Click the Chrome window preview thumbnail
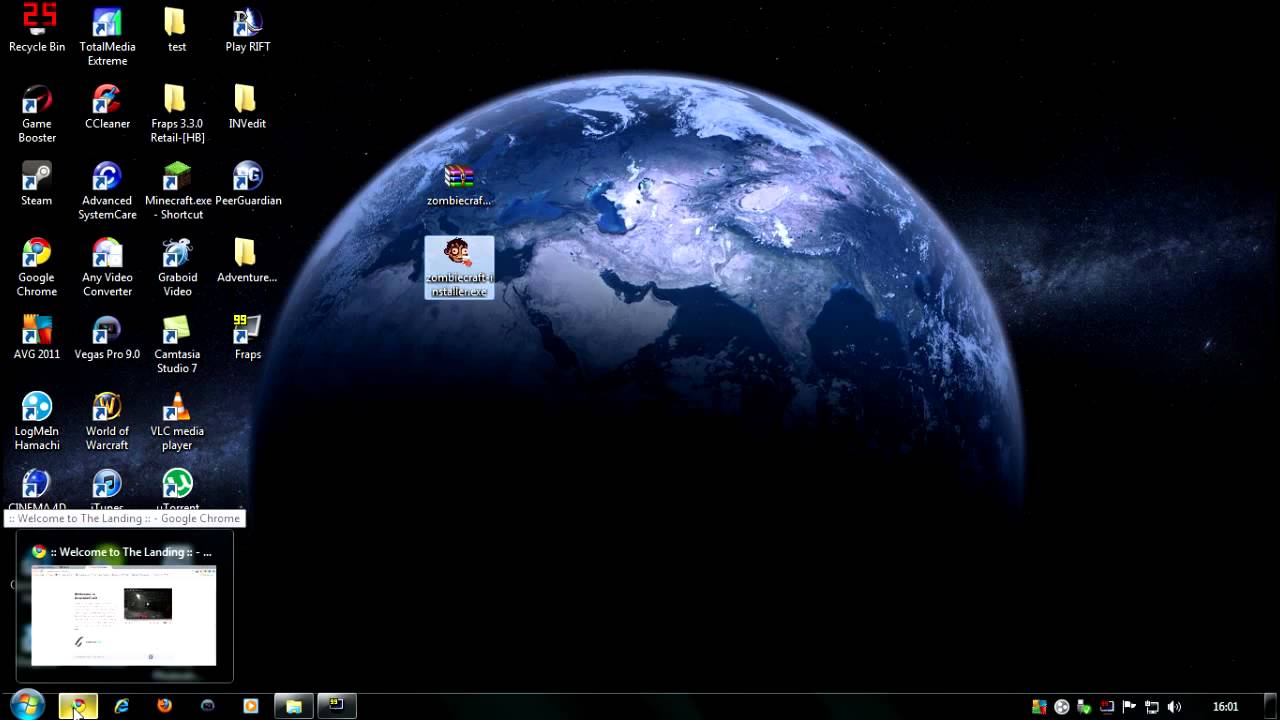 pyautogui.click(x=124, y=615)
